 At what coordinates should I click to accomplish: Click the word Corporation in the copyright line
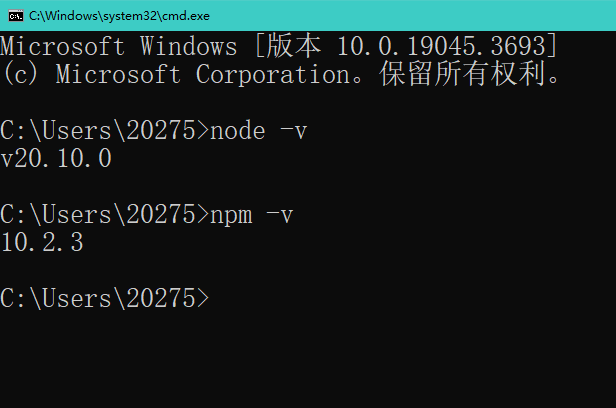coord(273,74)
